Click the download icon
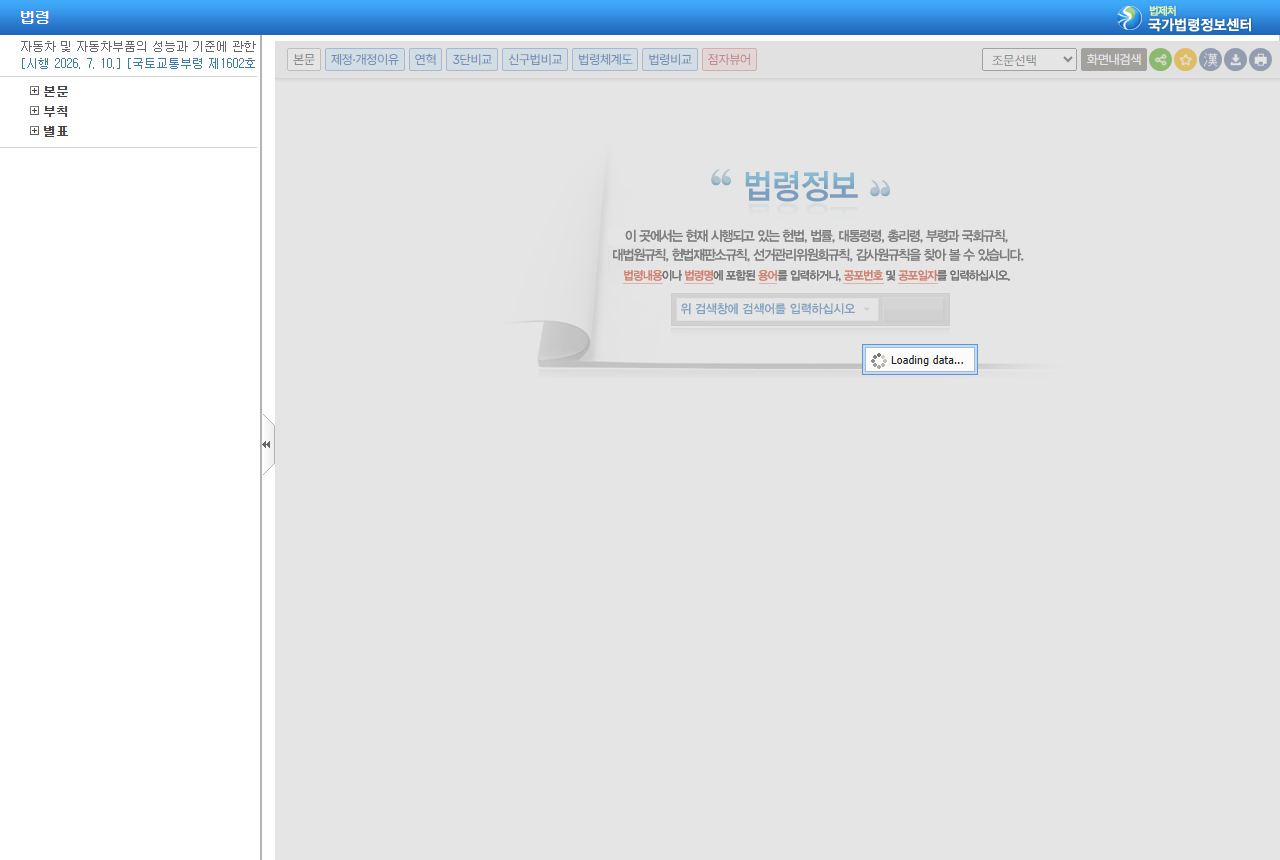The image size is (1280, 860). (x=1235, y=59)
